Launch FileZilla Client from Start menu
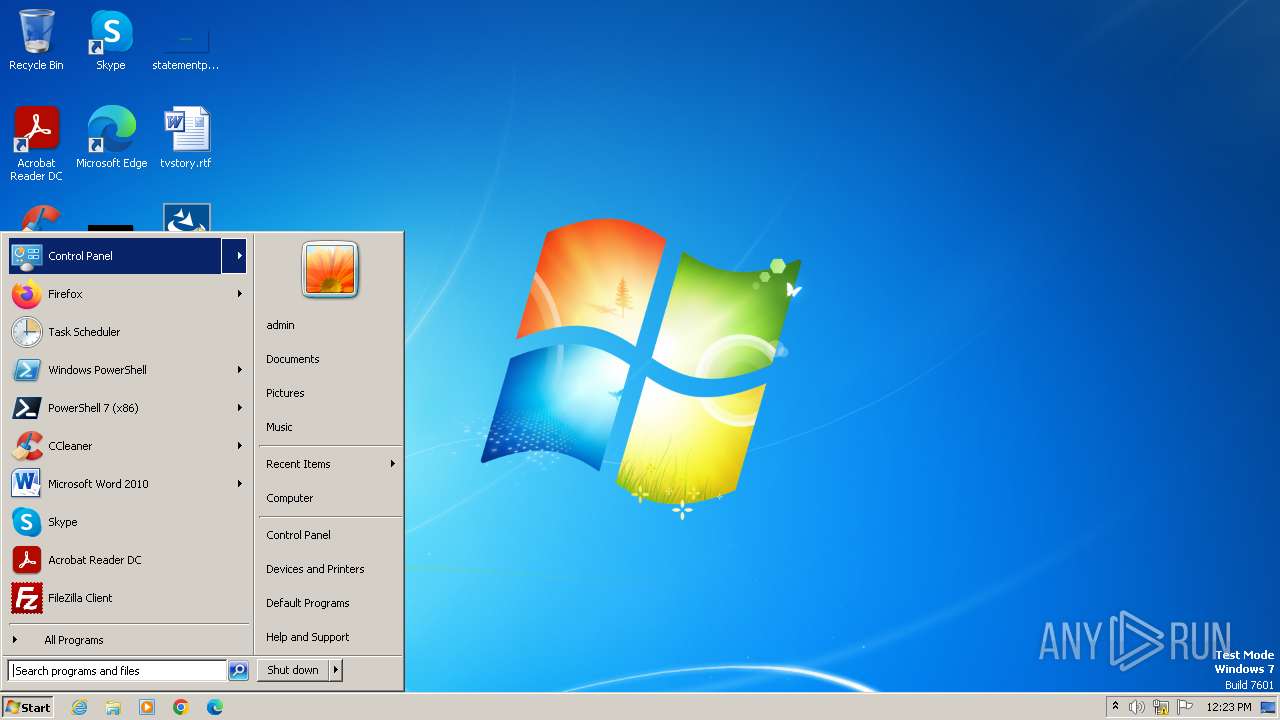The height and width of the screenshot is (720, 1280). click(x=127, y=598)
